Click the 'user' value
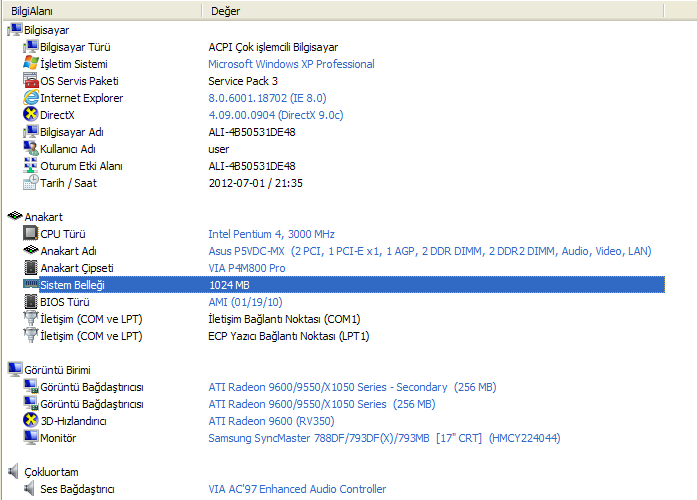697x500 pixels. pyautogui.click(x=219, y=149)
